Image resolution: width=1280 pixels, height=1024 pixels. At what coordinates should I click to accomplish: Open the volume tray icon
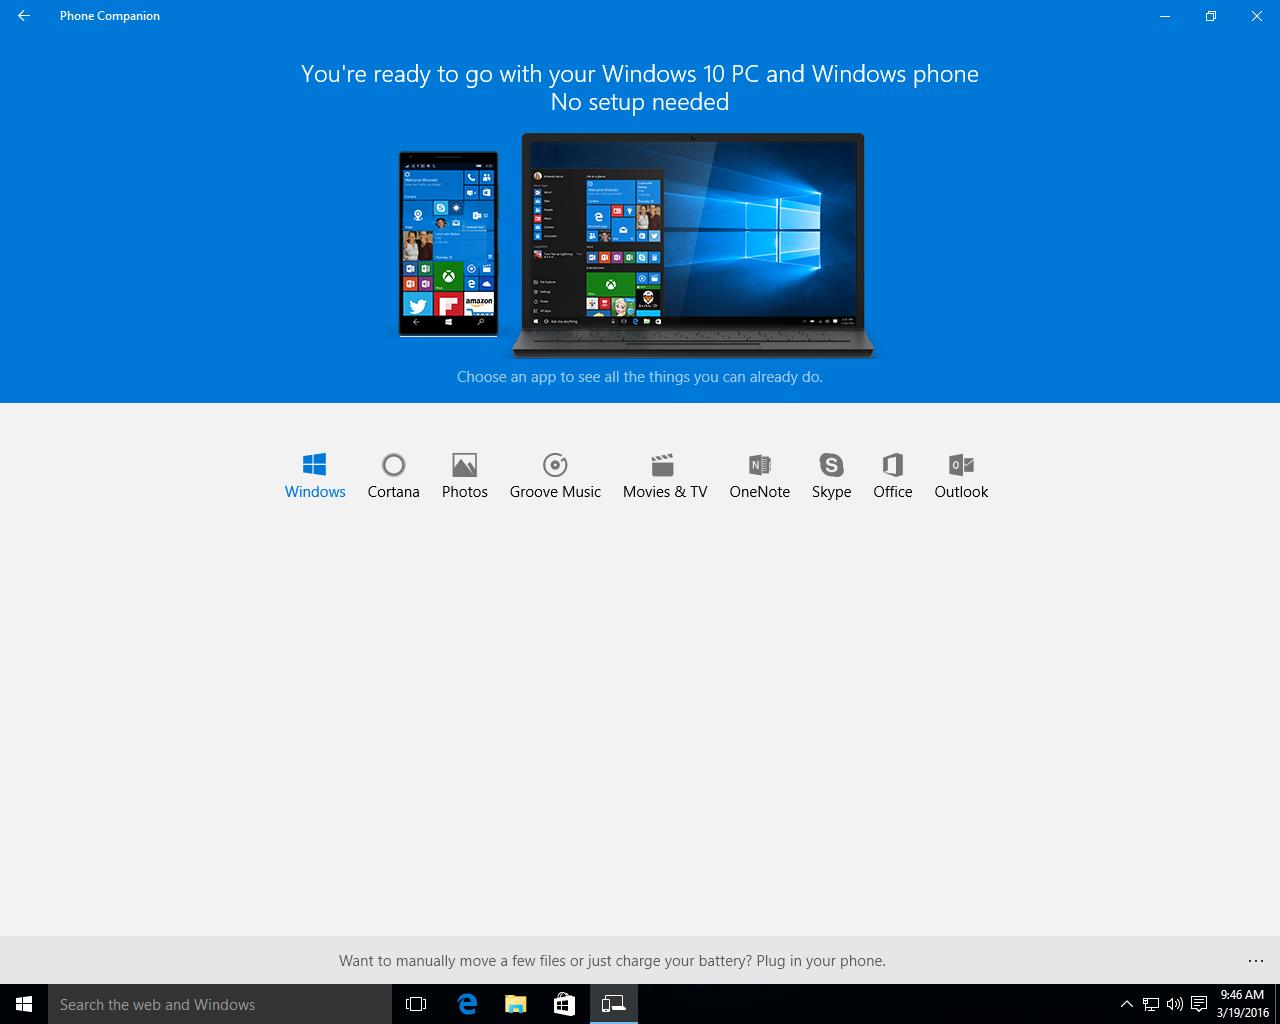[x=1175, y=1004]
